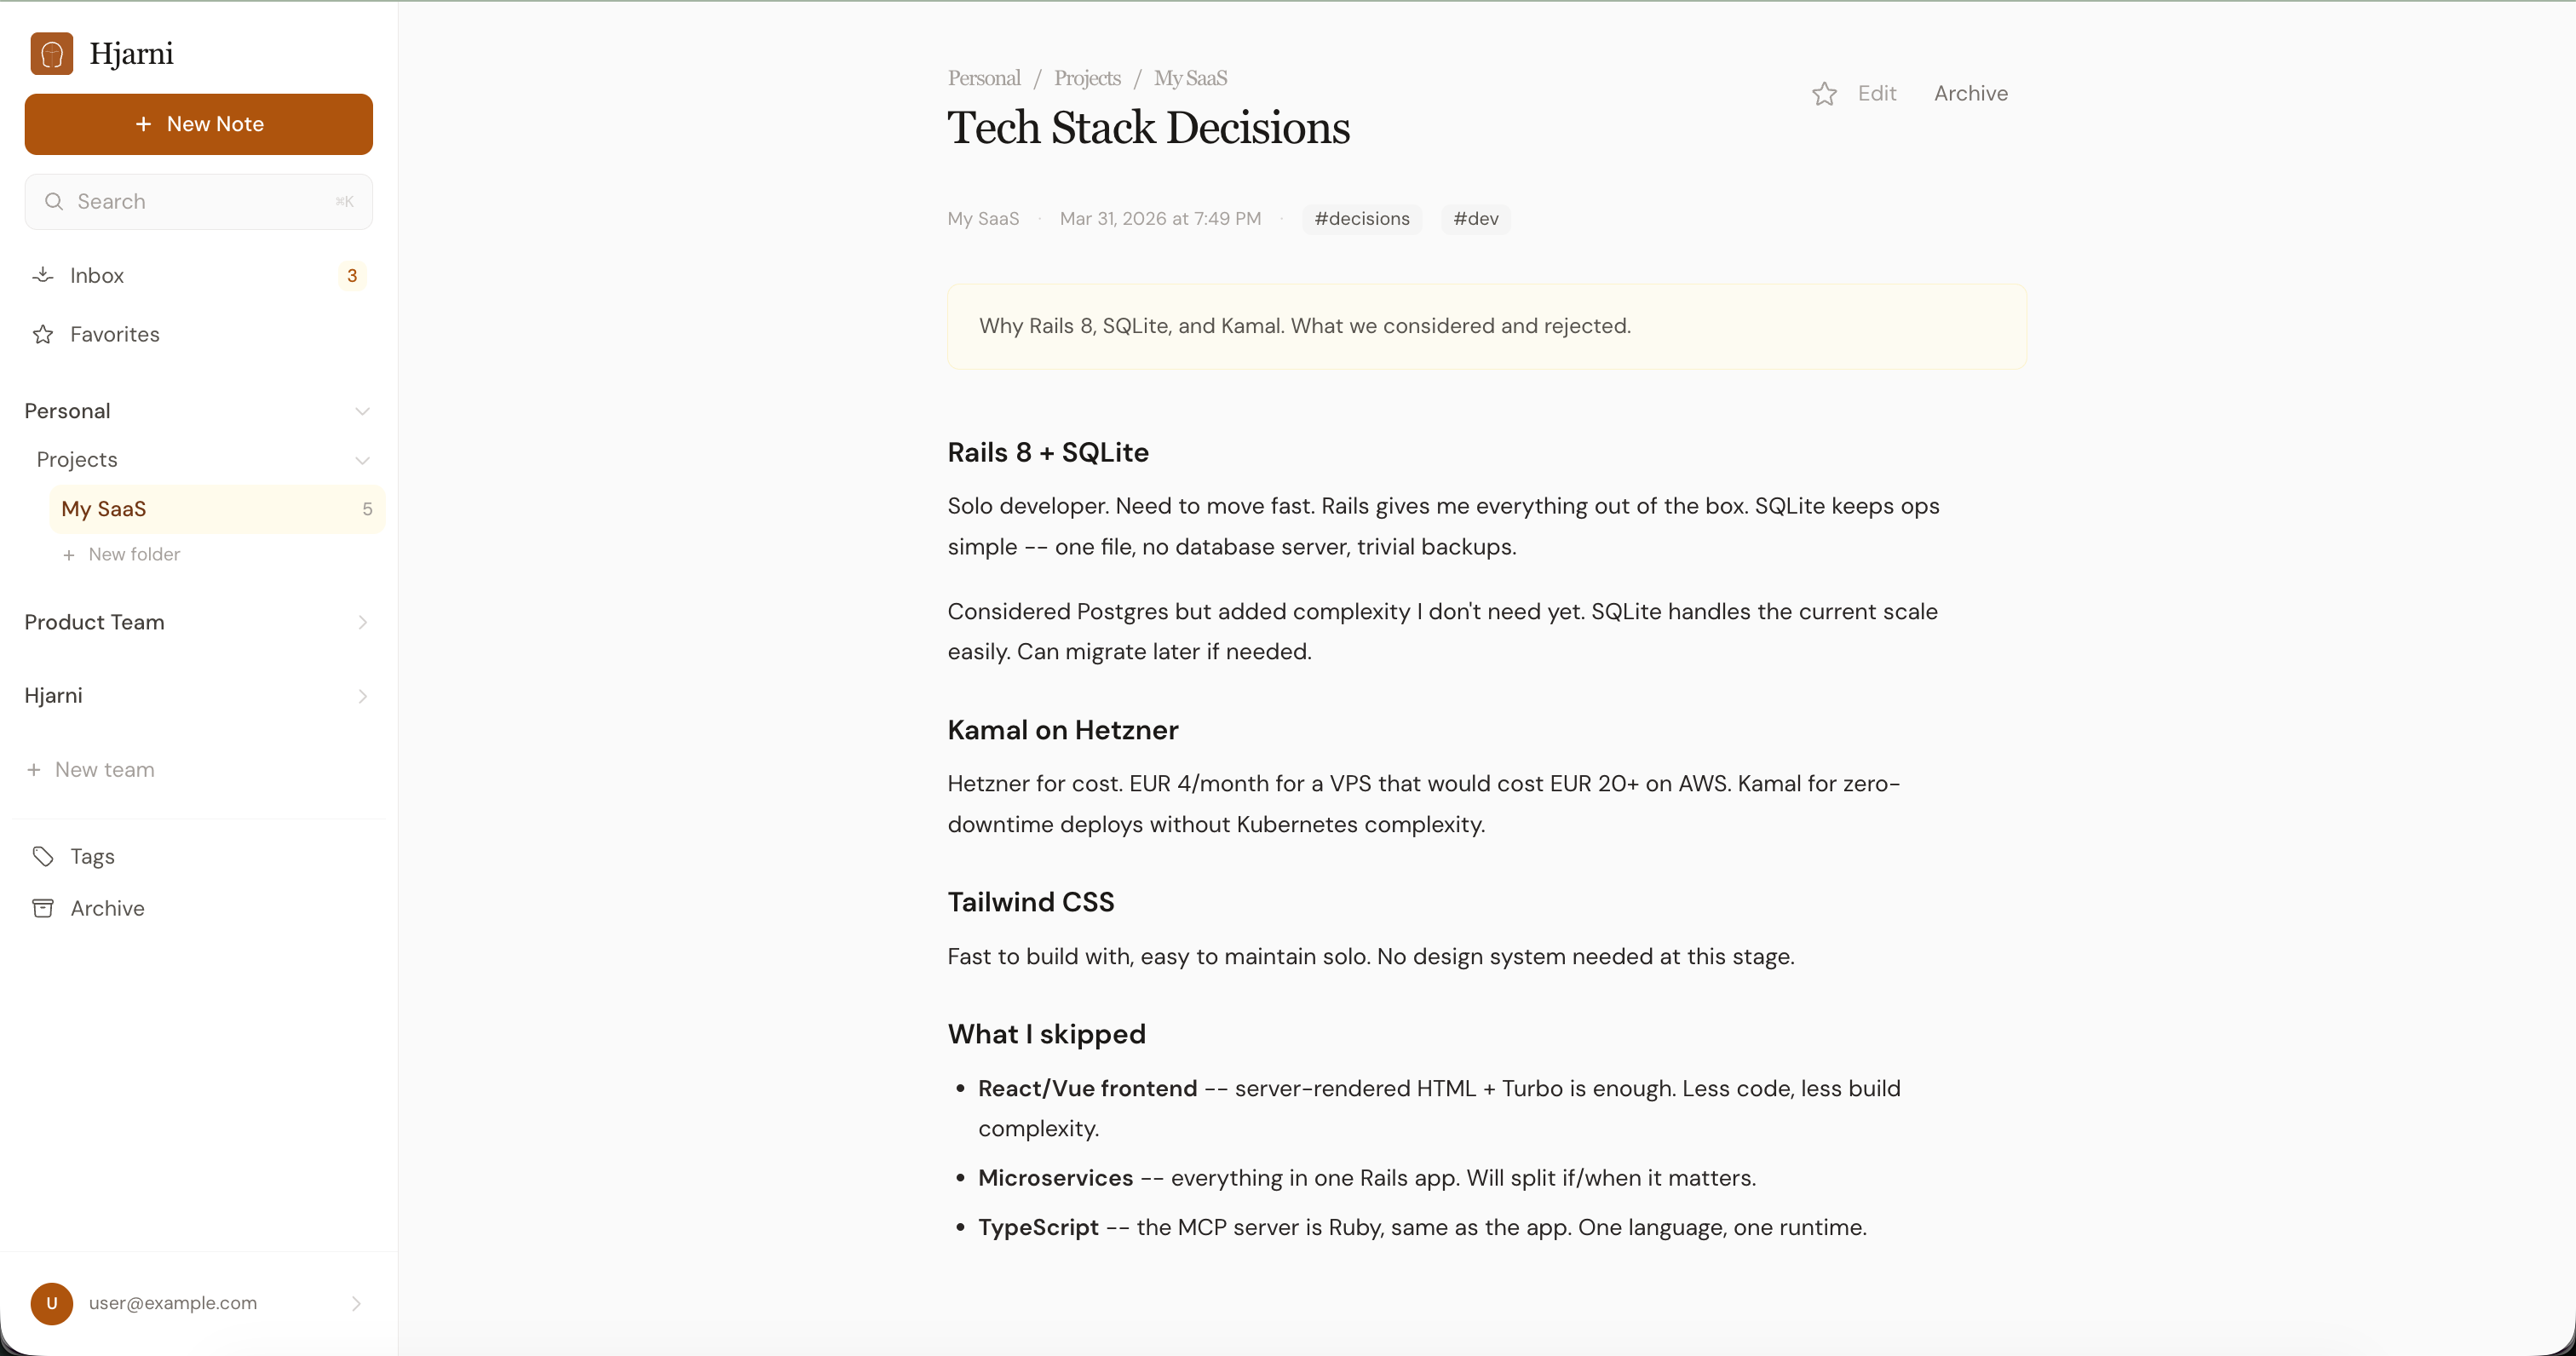Click the plus icon beside New folder
The width and height of the screenshot is (2576, 1356).
[x=69, y=555]
